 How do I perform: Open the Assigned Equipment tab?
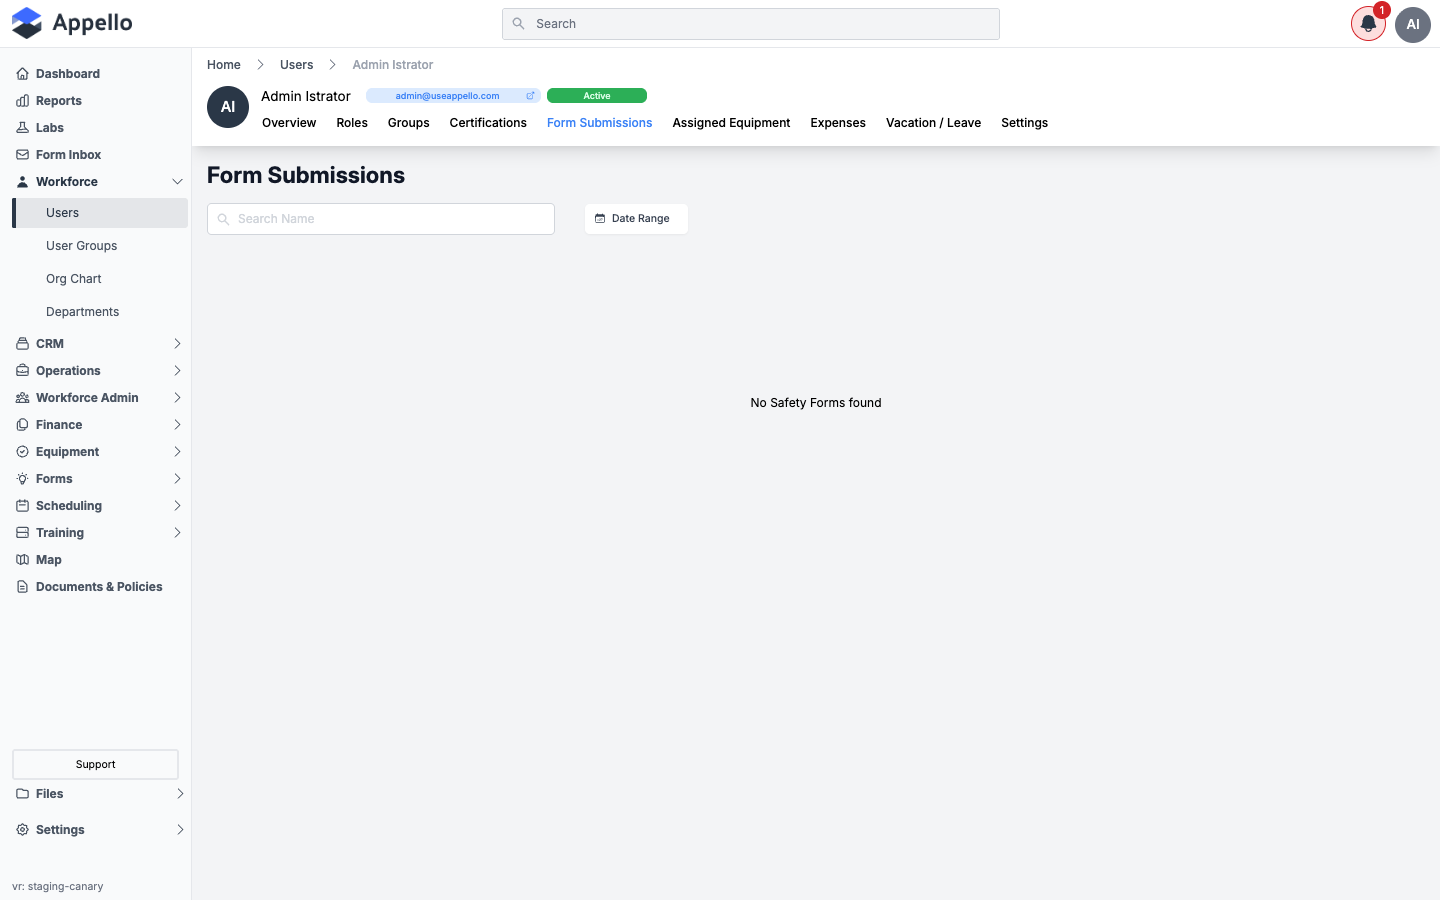(x=731, y=123)
